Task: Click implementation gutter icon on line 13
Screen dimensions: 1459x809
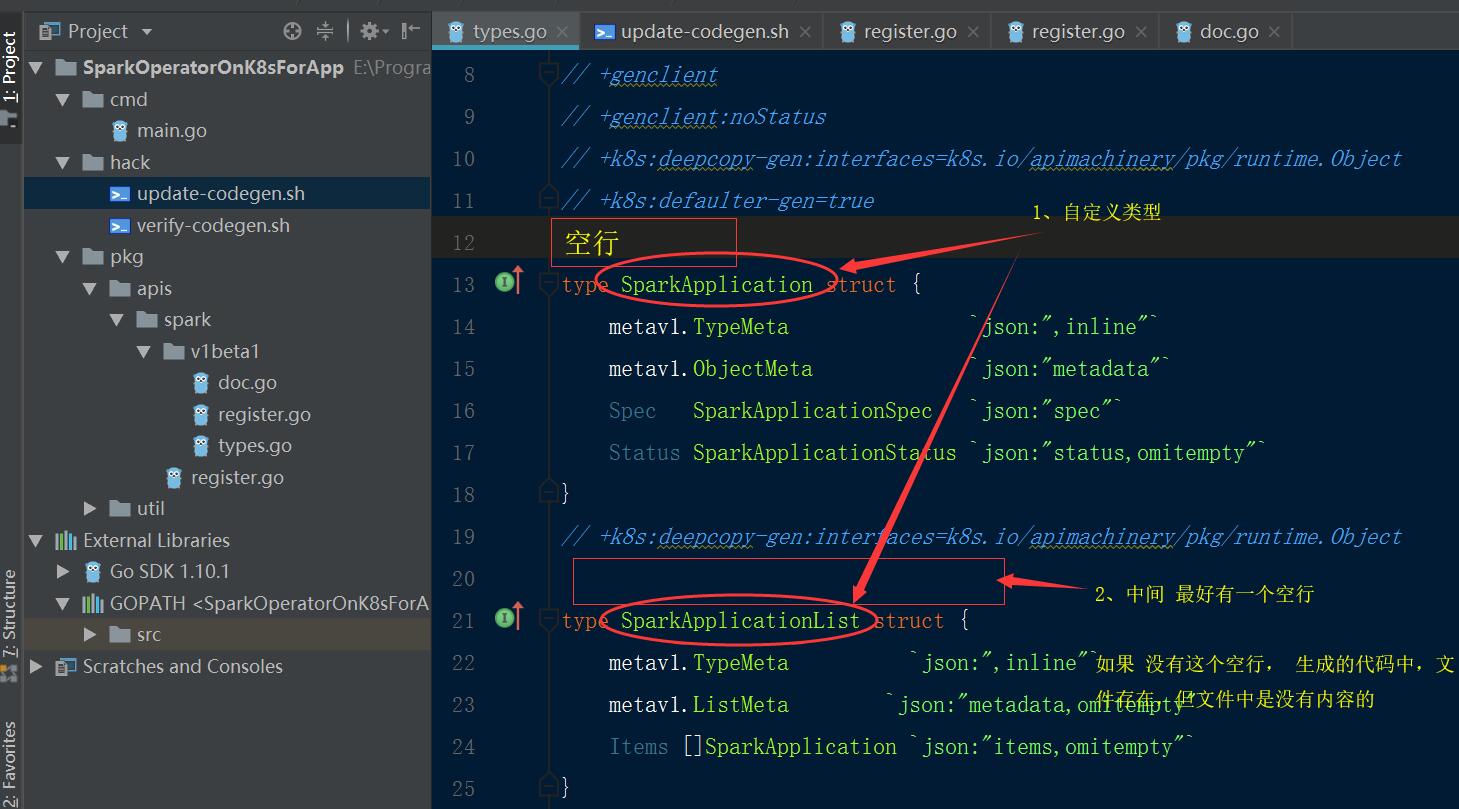Action: pyautogui.click(x=509, y=283)
